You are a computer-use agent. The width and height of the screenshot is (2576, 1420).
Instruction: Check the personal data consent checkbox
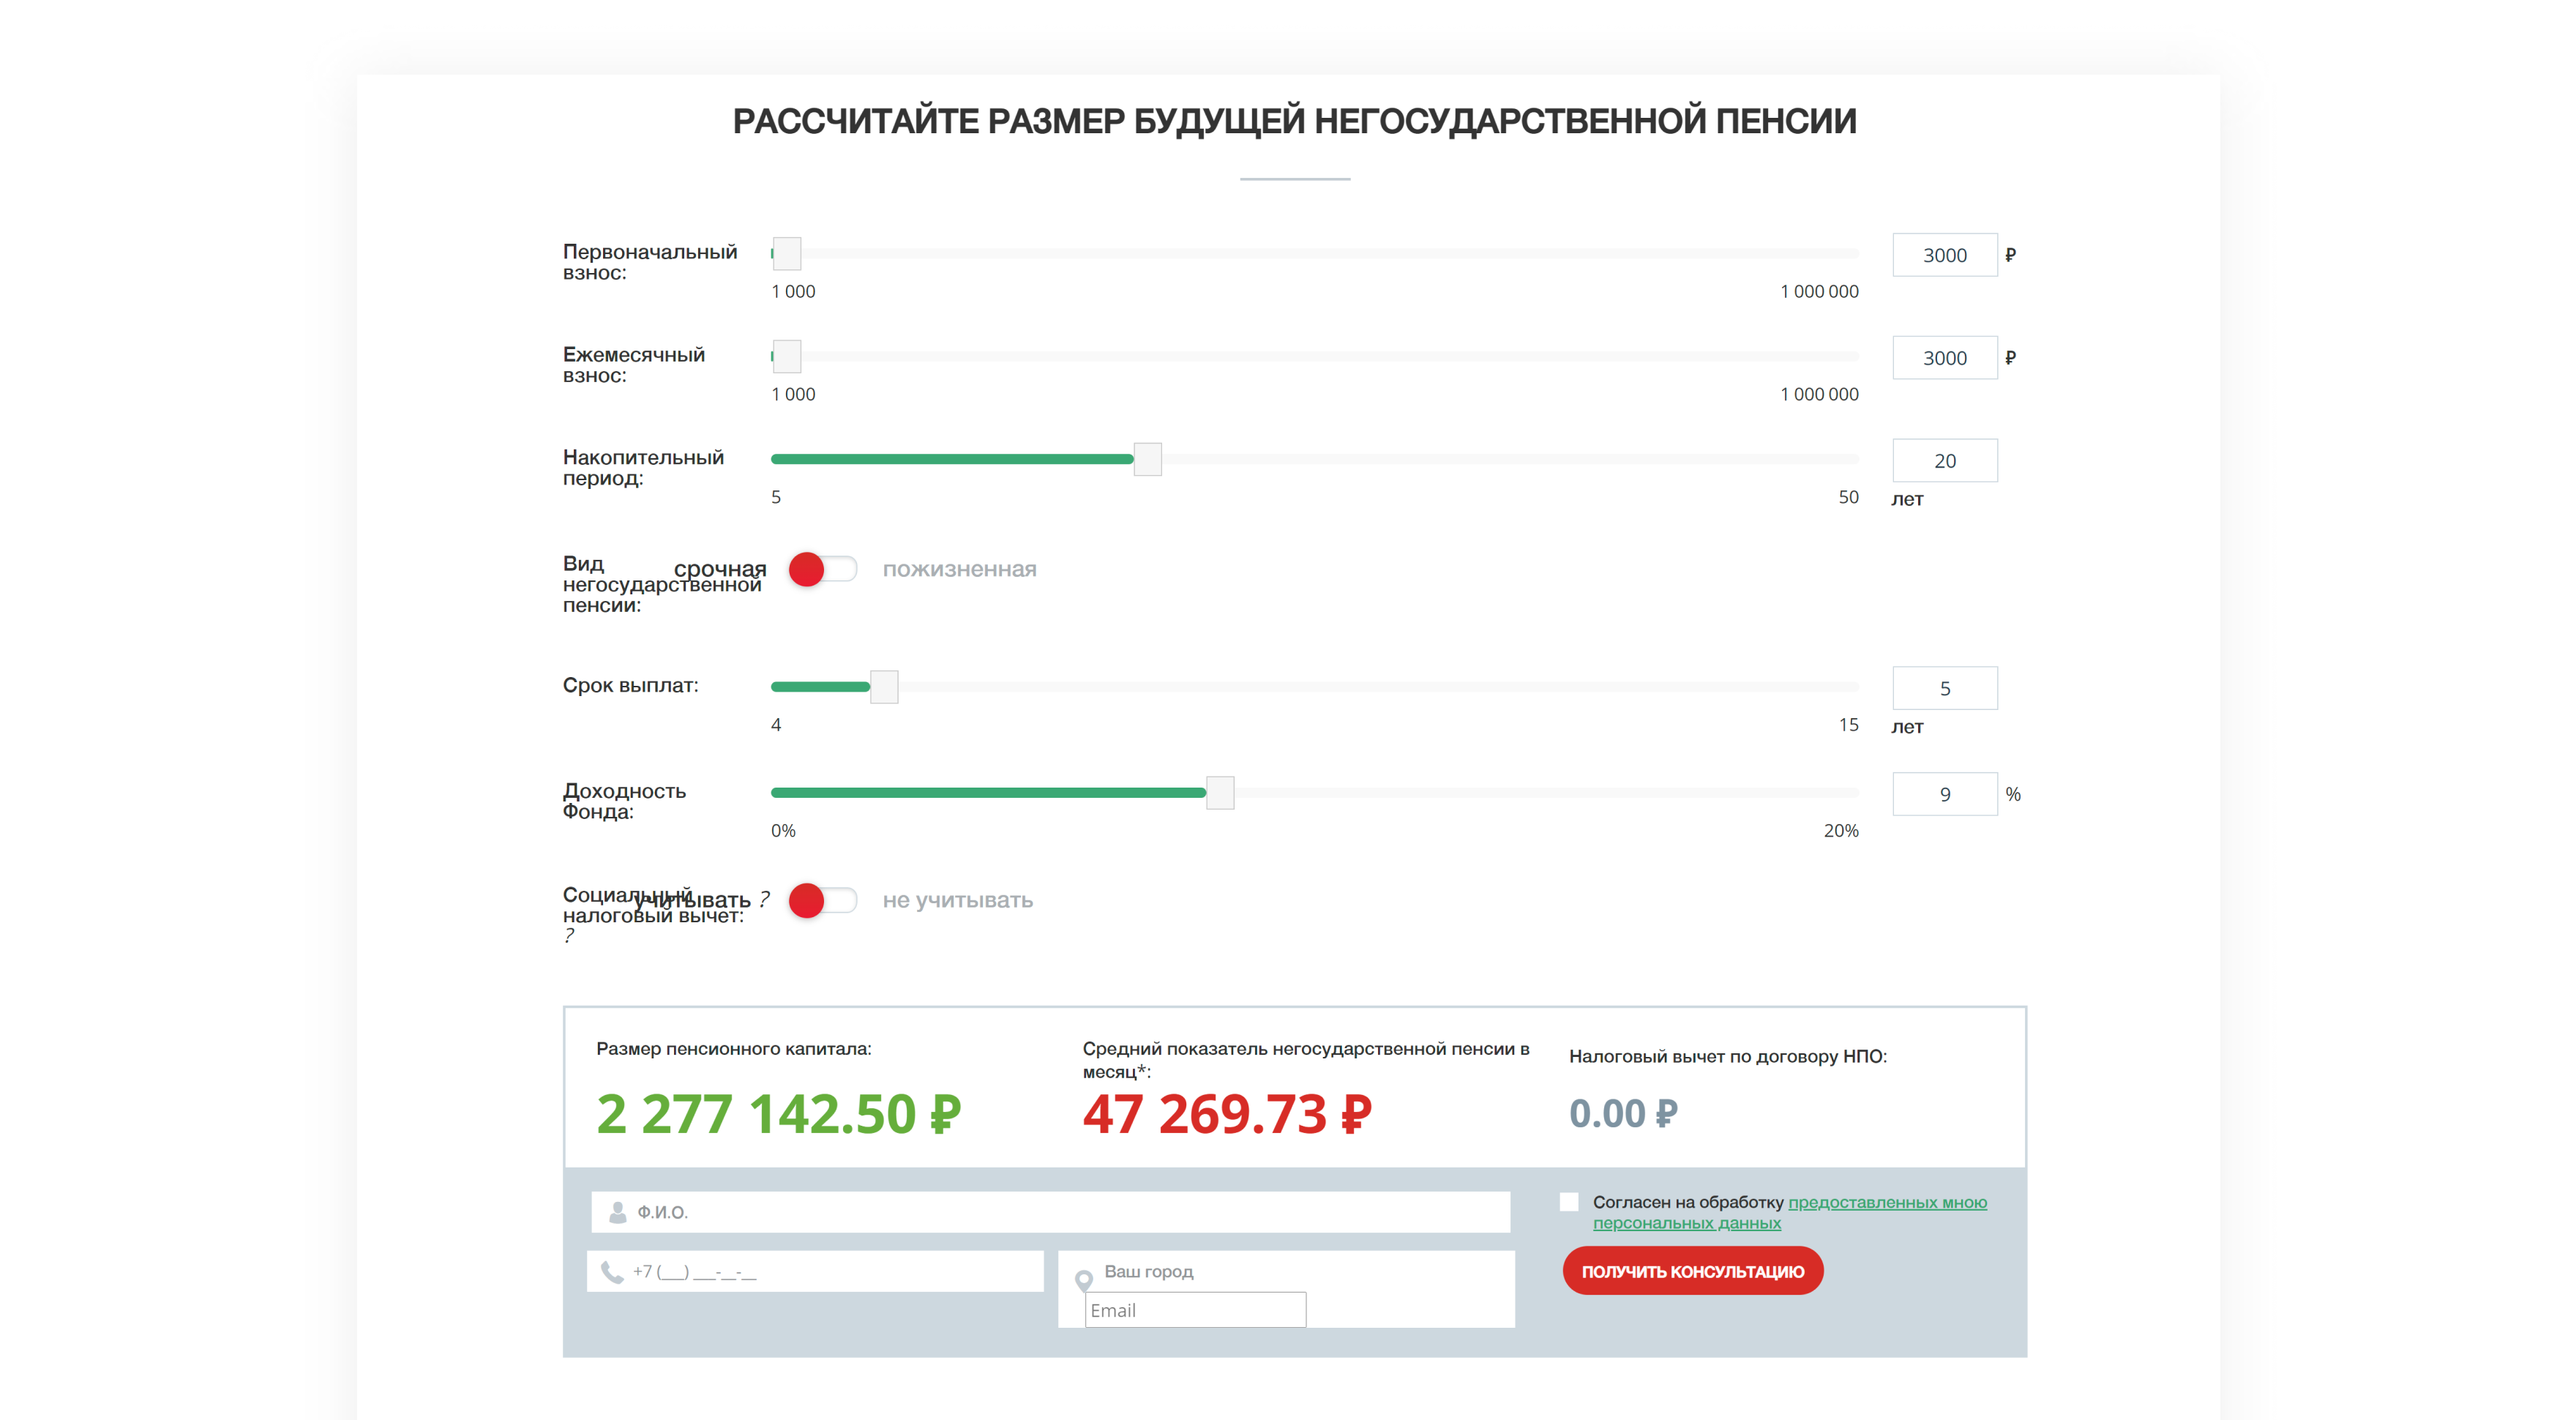pyautogui.click(x=1569, y=1202)
